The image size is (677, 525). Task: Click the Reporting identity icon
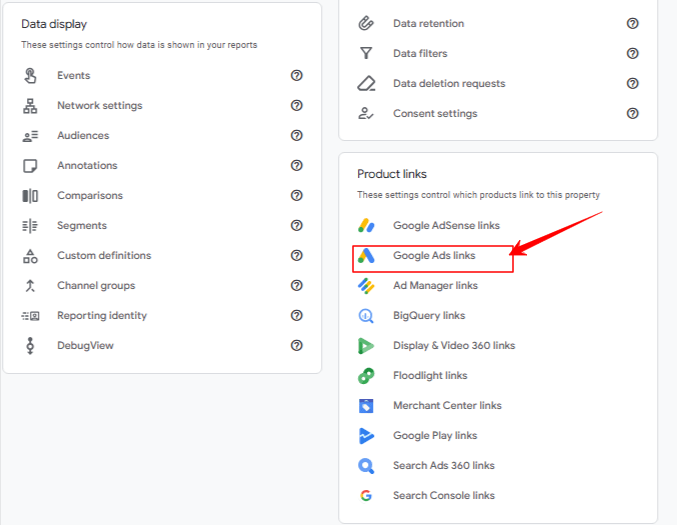[x=30, y=316]
